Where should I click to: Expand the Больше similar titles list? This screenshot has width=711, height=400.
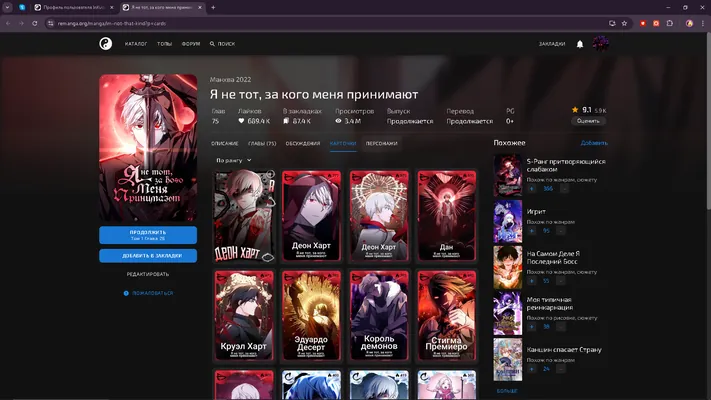[507, 390]
